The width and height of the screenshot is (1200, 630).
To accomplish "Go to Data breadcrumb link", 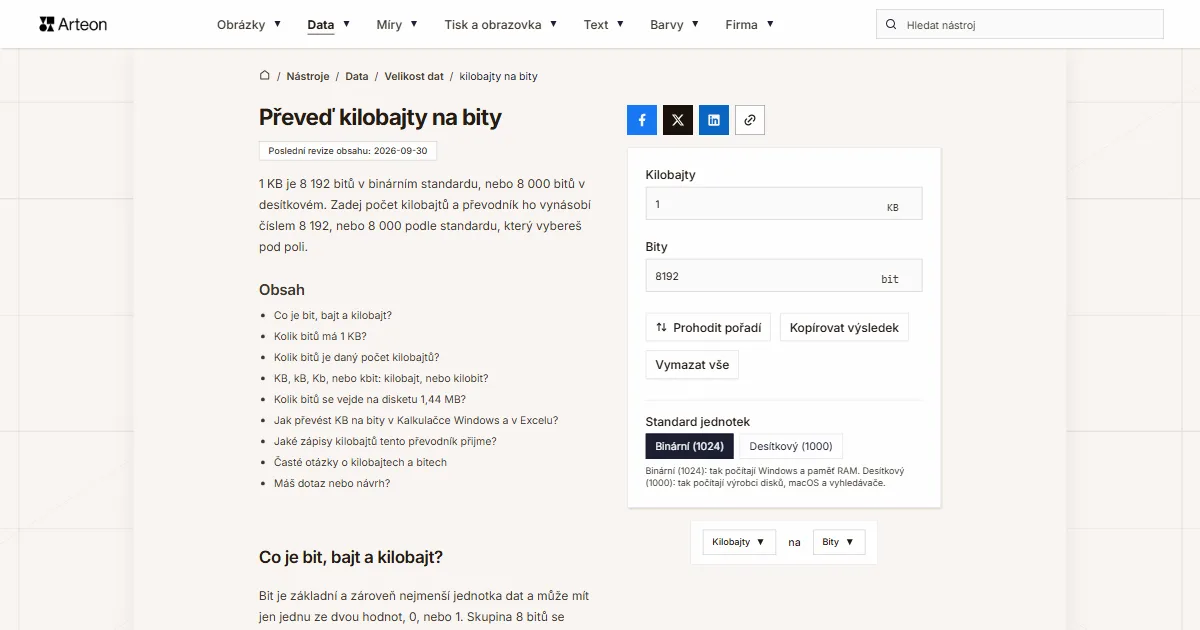I will [357, 76].
